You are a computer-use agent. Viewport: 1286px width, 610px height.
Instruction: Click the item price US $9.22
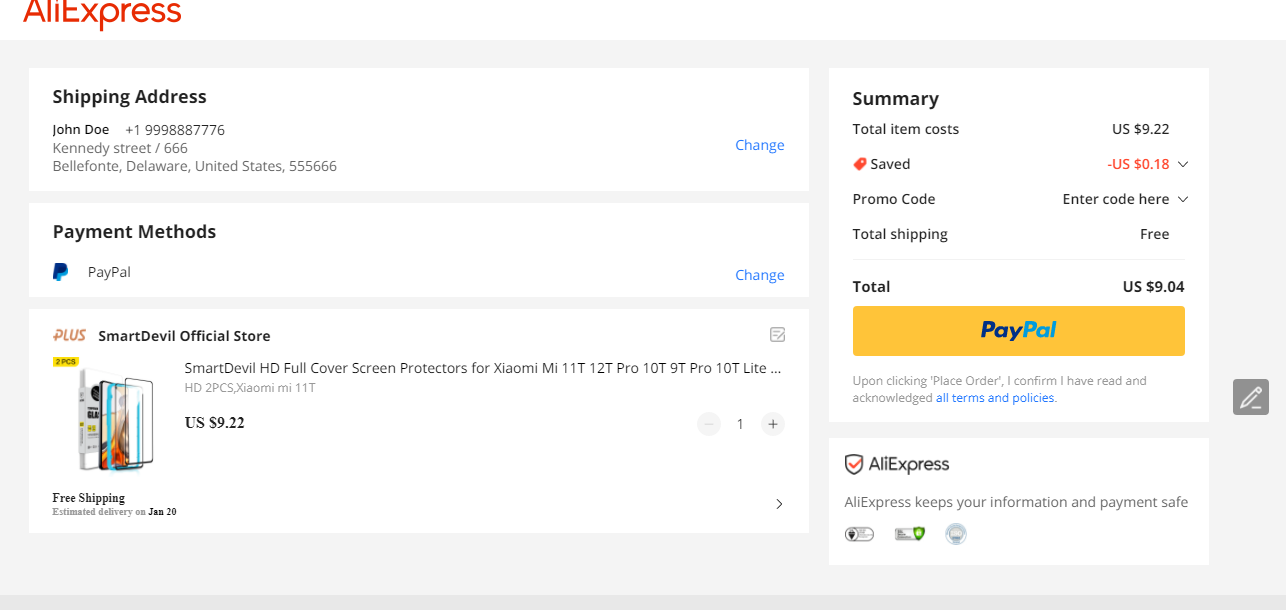coord(214,423)
